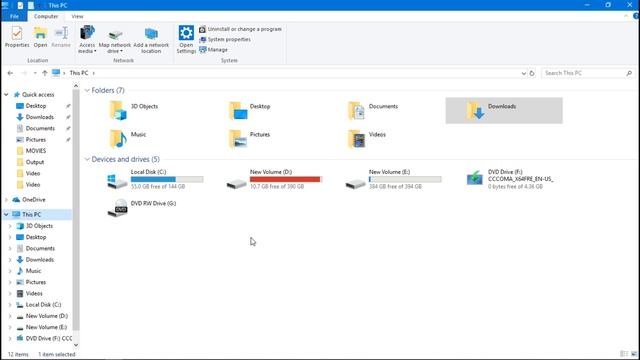The height and width of the screenshot is (360, 640).
Task: Open Help question mark icon
Action: point(636,16)
